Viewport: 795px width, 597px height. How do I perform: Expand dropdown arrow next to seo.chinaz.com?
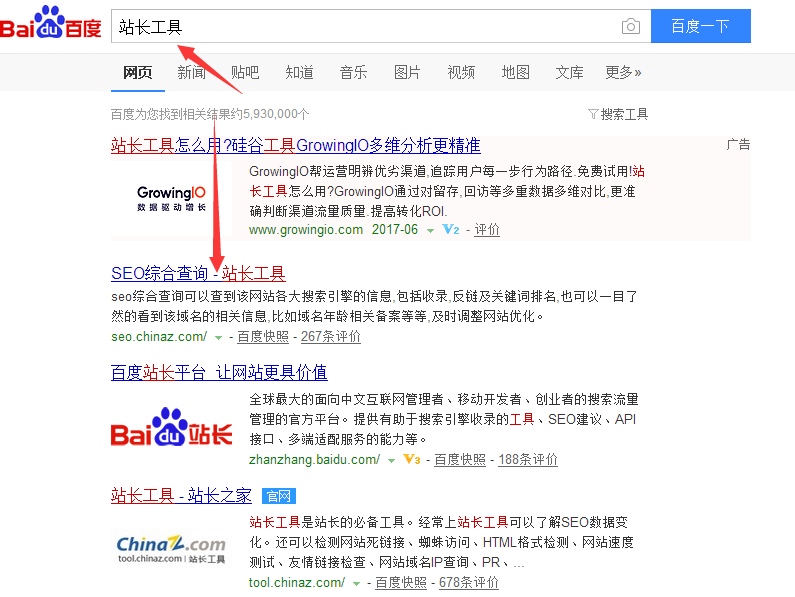pyautogui.click(x=219, y=337)
